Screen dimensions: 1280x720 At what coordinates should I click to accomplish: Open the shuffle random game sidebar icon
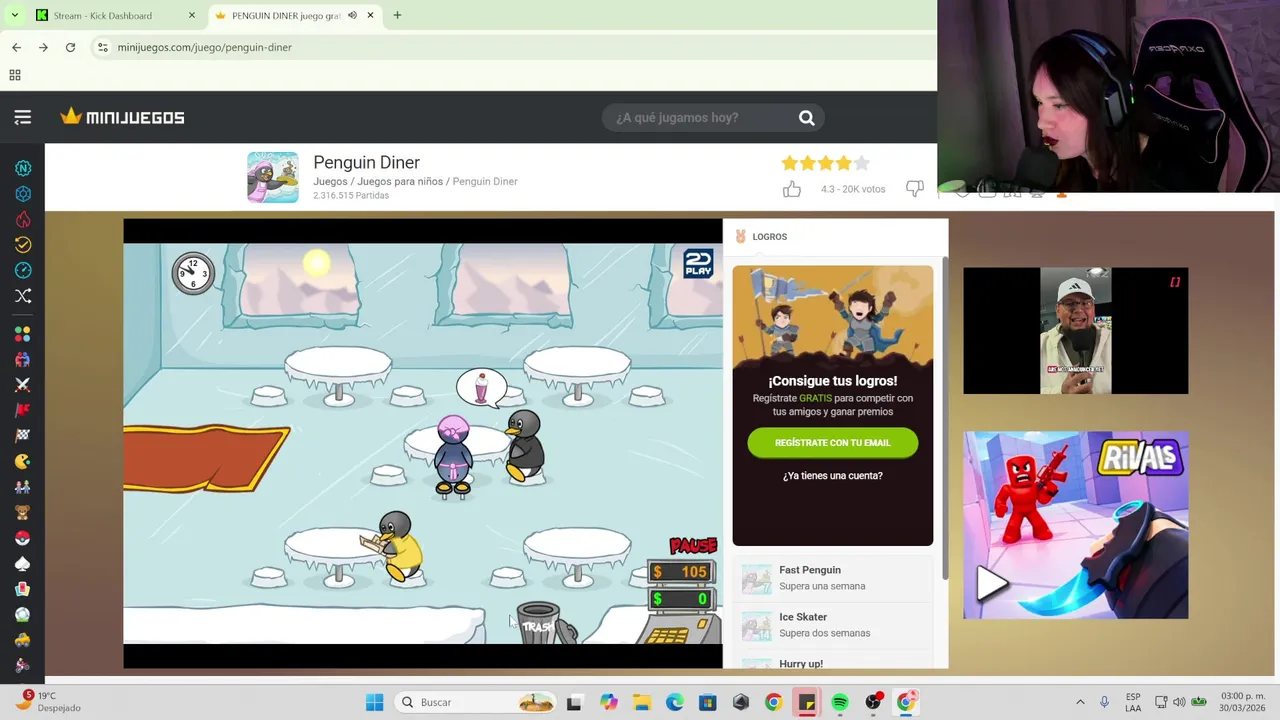coord(23,296)
